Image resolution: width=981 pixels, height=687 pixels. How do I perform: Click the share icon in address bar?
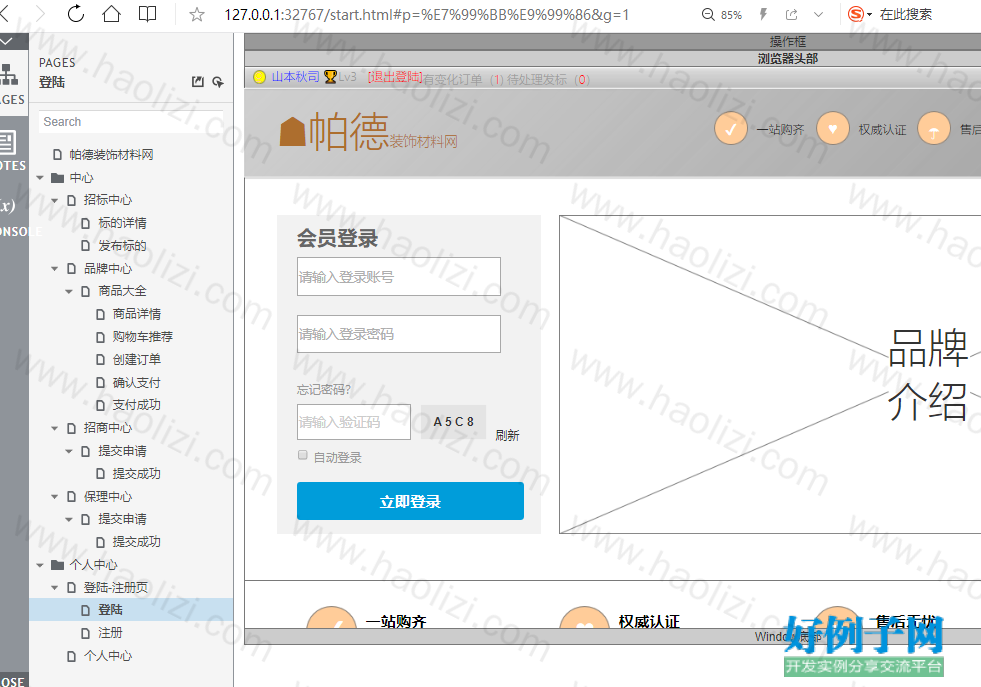pos(791,14)
